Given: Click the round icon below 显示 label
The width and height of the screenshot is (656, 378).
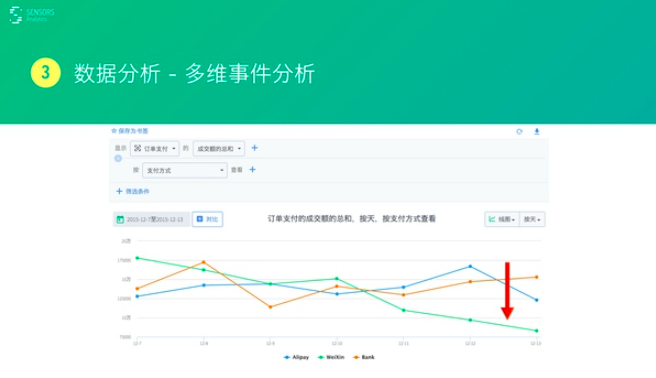Looking at the screenshot, I should [x=118, y=158].
